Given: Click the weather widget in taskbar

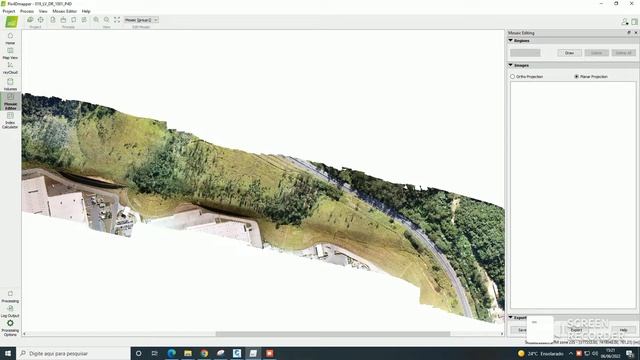Looking at the screenshot, I should (540, 353).
